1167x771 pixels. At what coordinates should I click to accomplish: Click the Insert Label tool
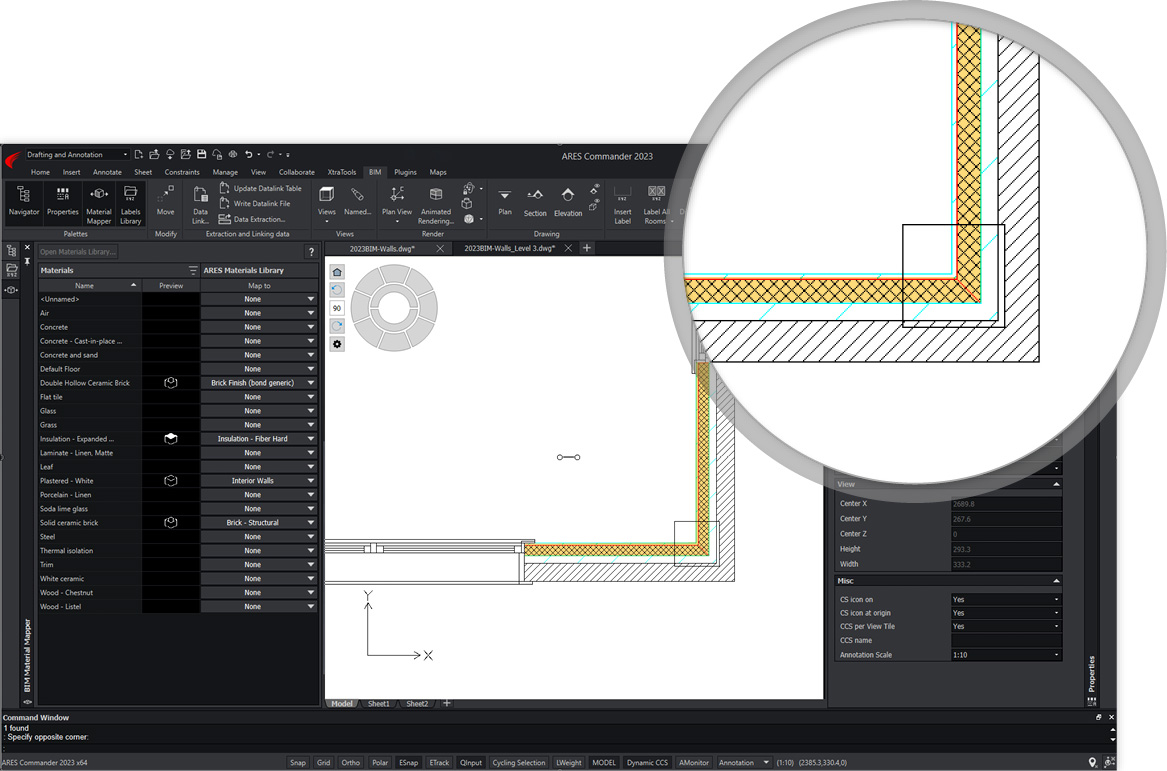622,205
